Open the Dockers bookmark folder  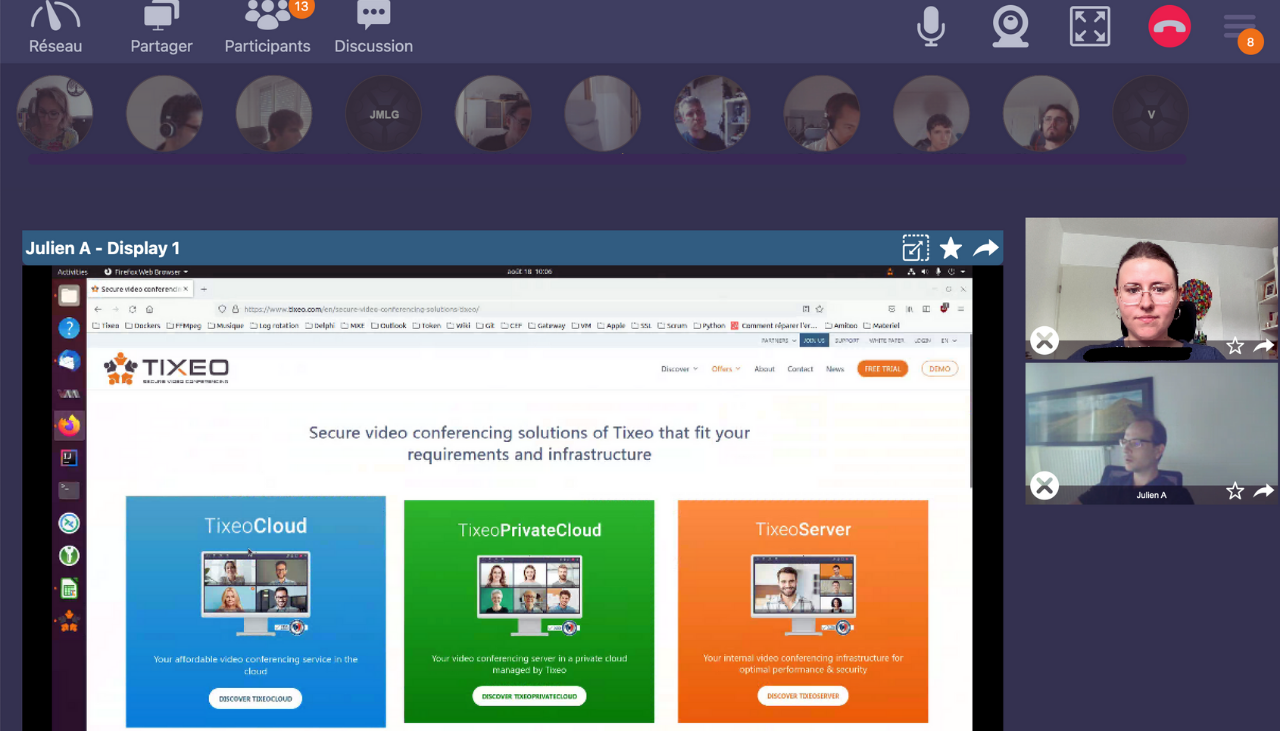tap(142, 326)
